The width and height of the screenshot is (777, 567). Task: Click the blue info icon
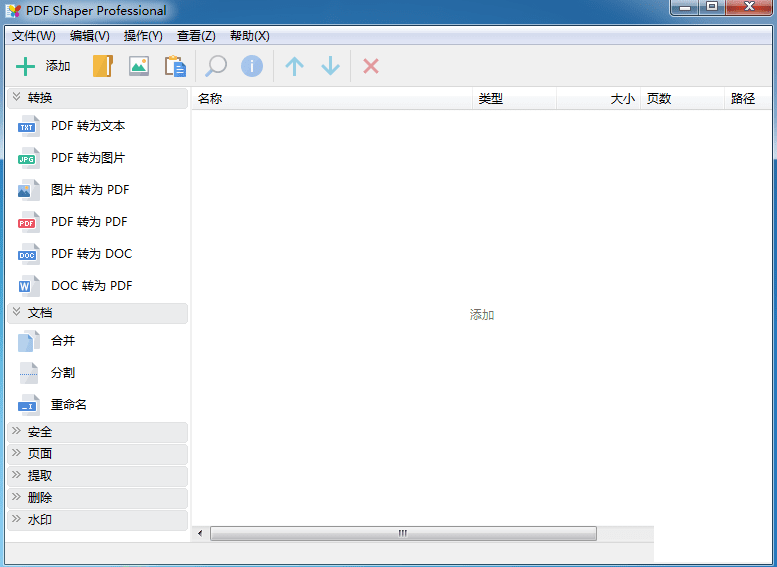[252, 66]
